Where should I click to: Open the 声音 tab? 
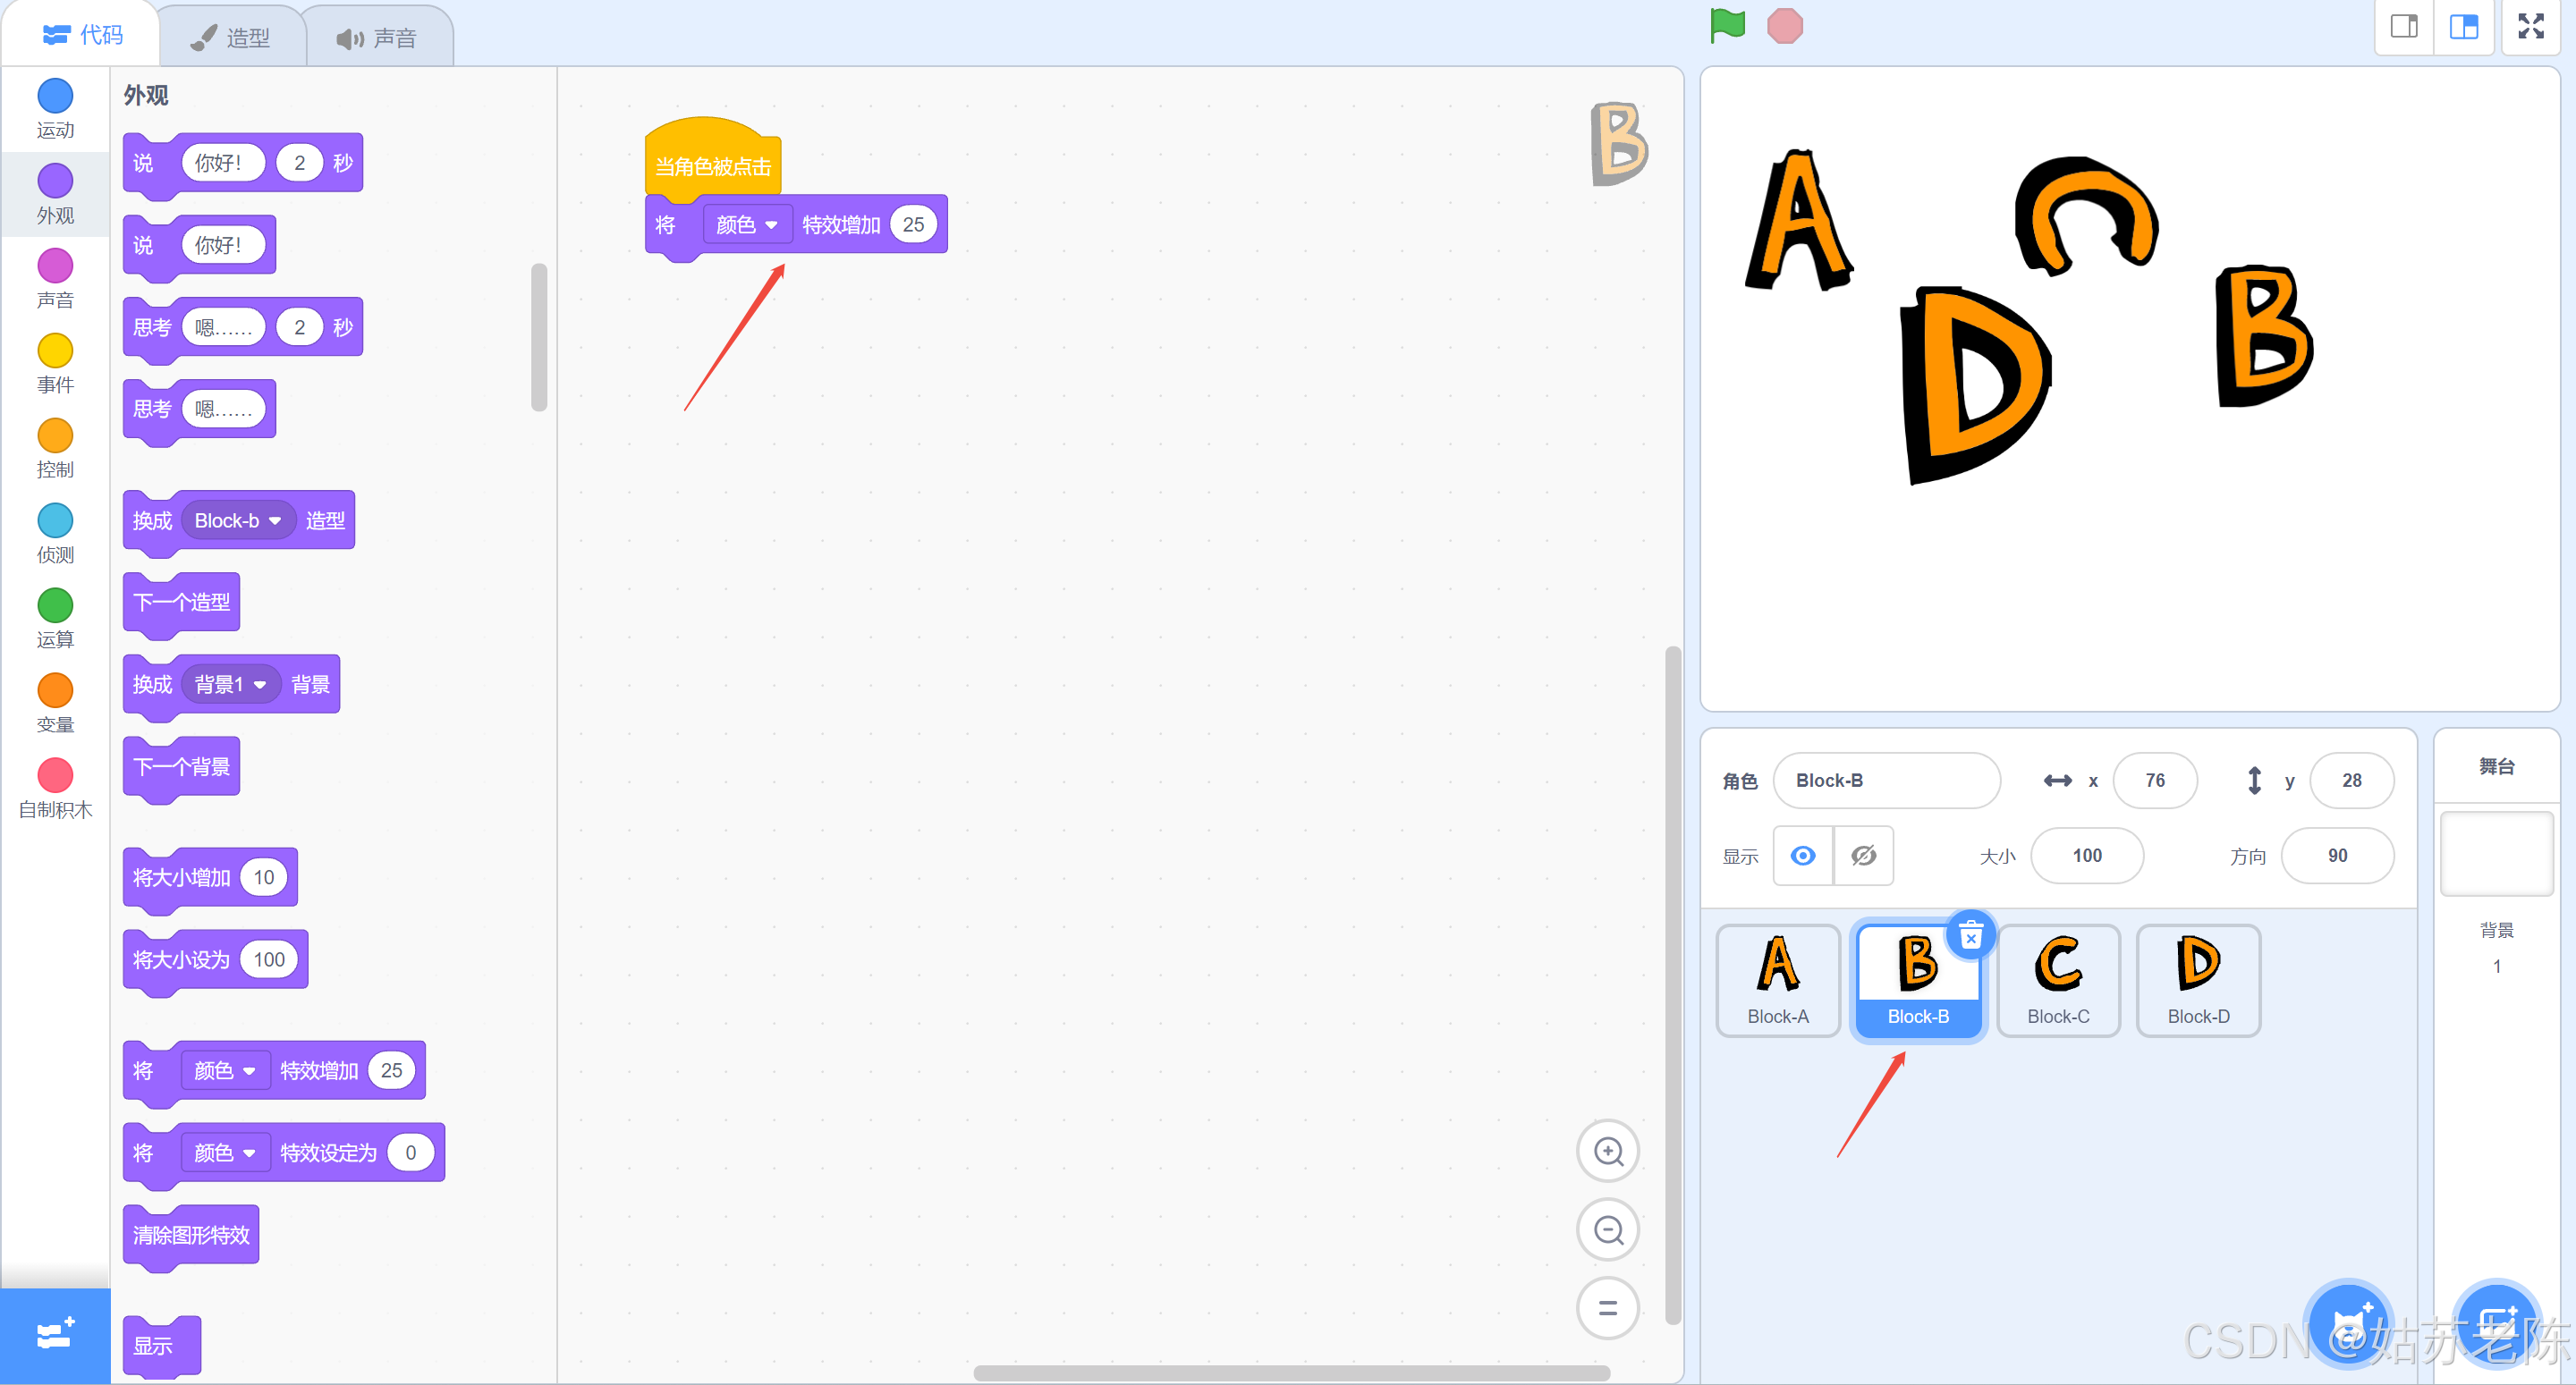coord(377,38)
